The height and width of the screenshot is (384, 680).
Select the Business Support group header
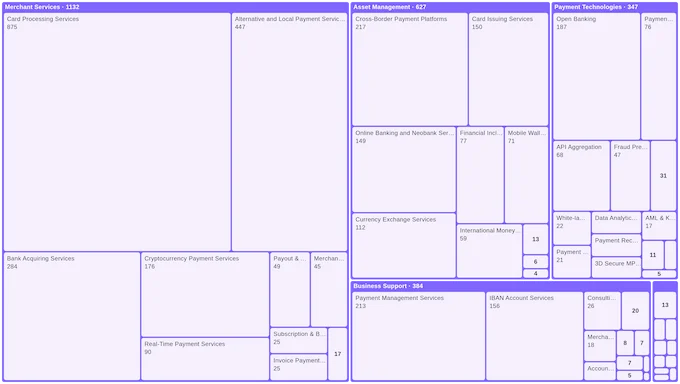click(501, 286)
